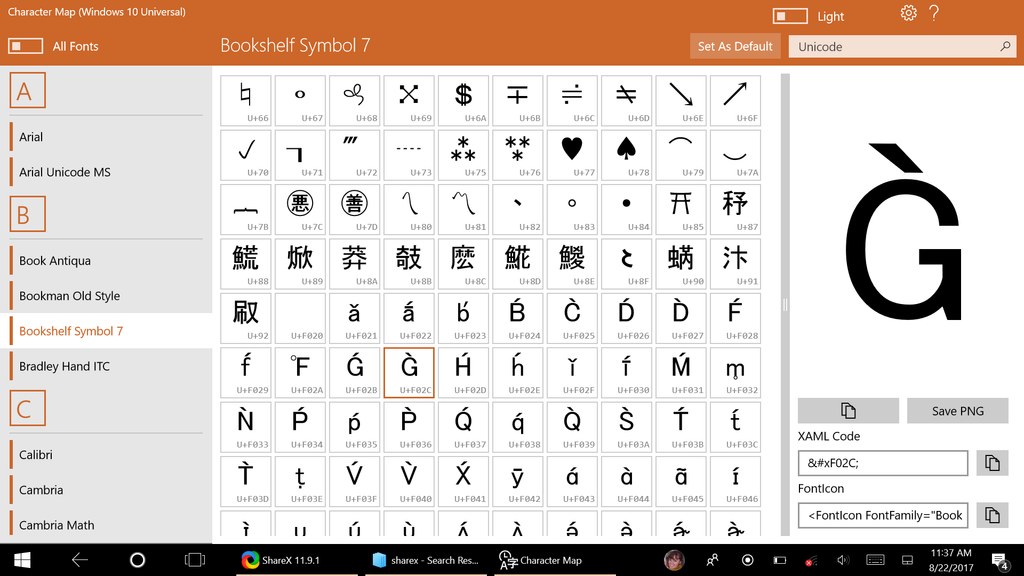
Task: Select the spade symbol U+78
Action: [x=626, y=155]
